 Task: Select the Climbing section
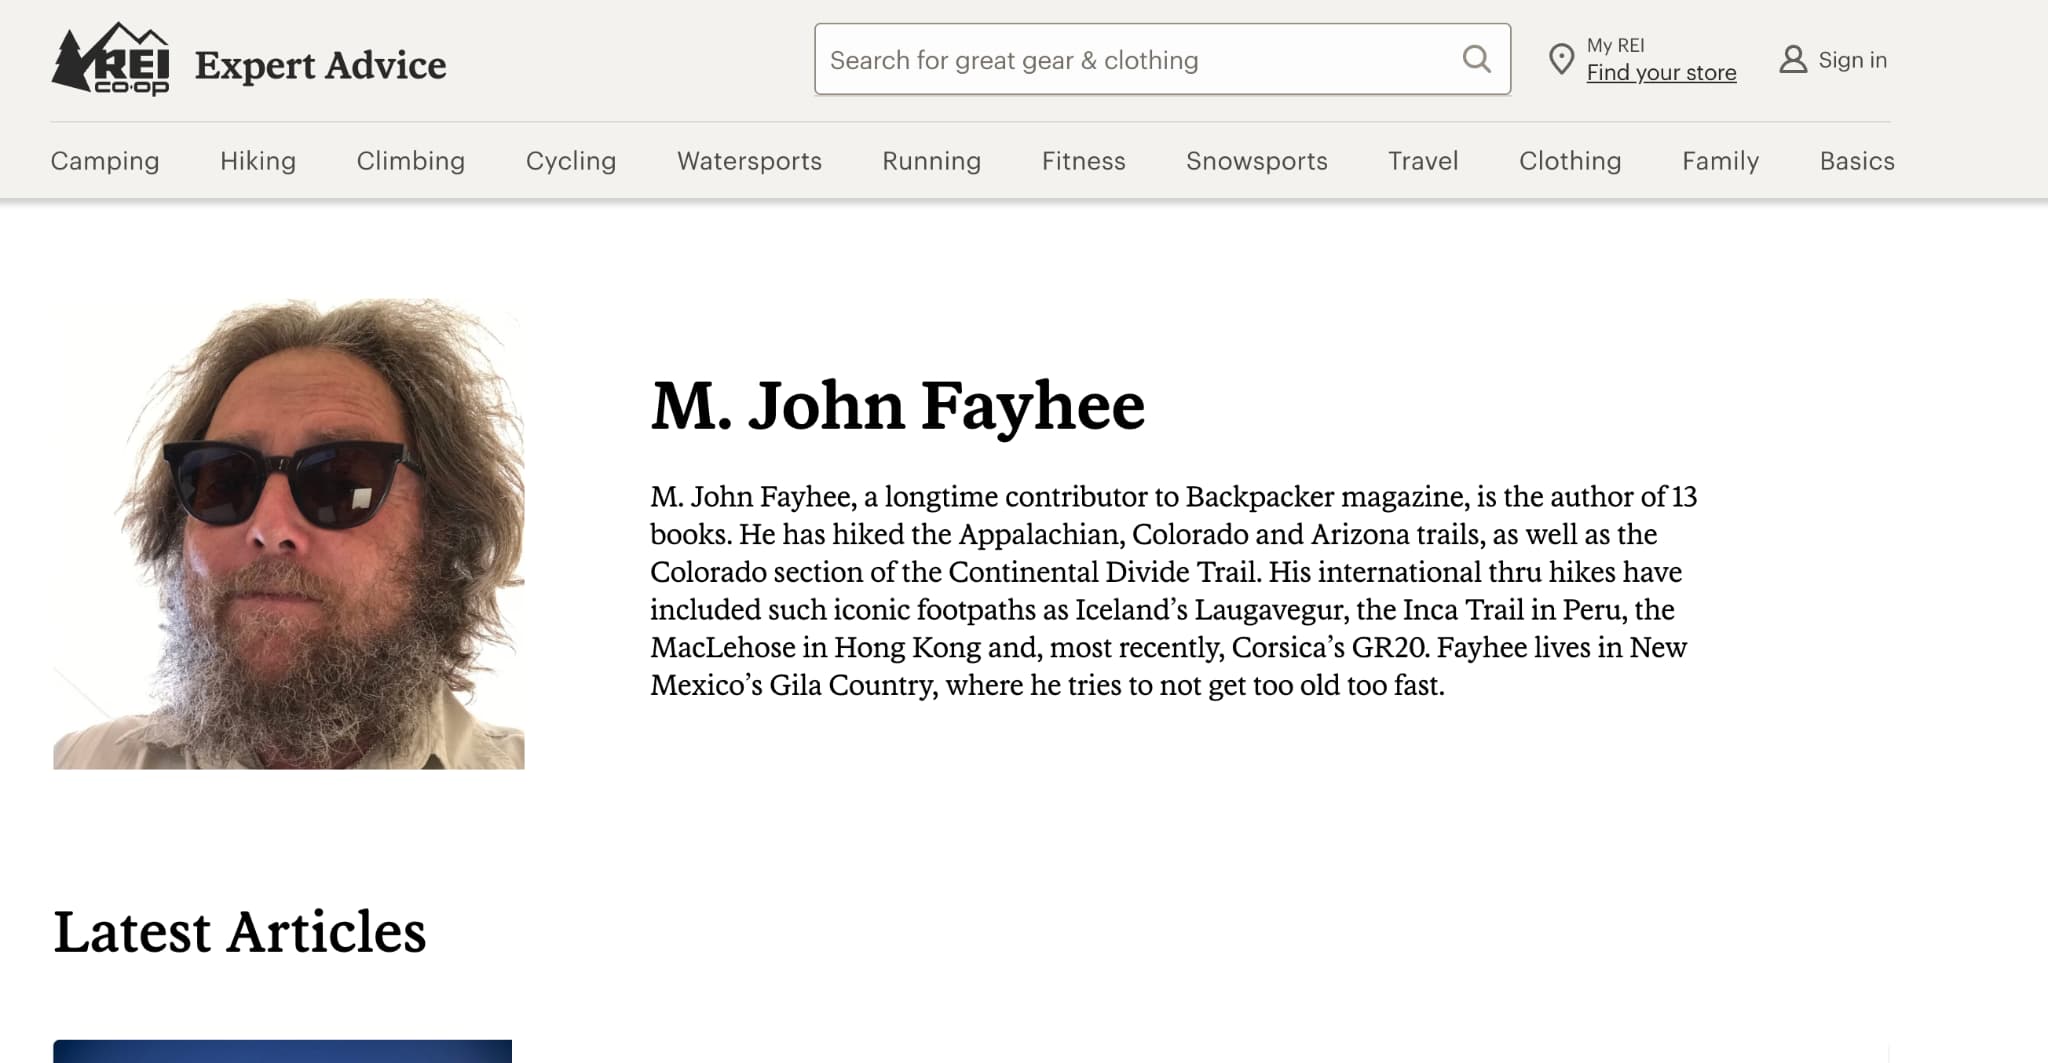[x=410, y=161]
